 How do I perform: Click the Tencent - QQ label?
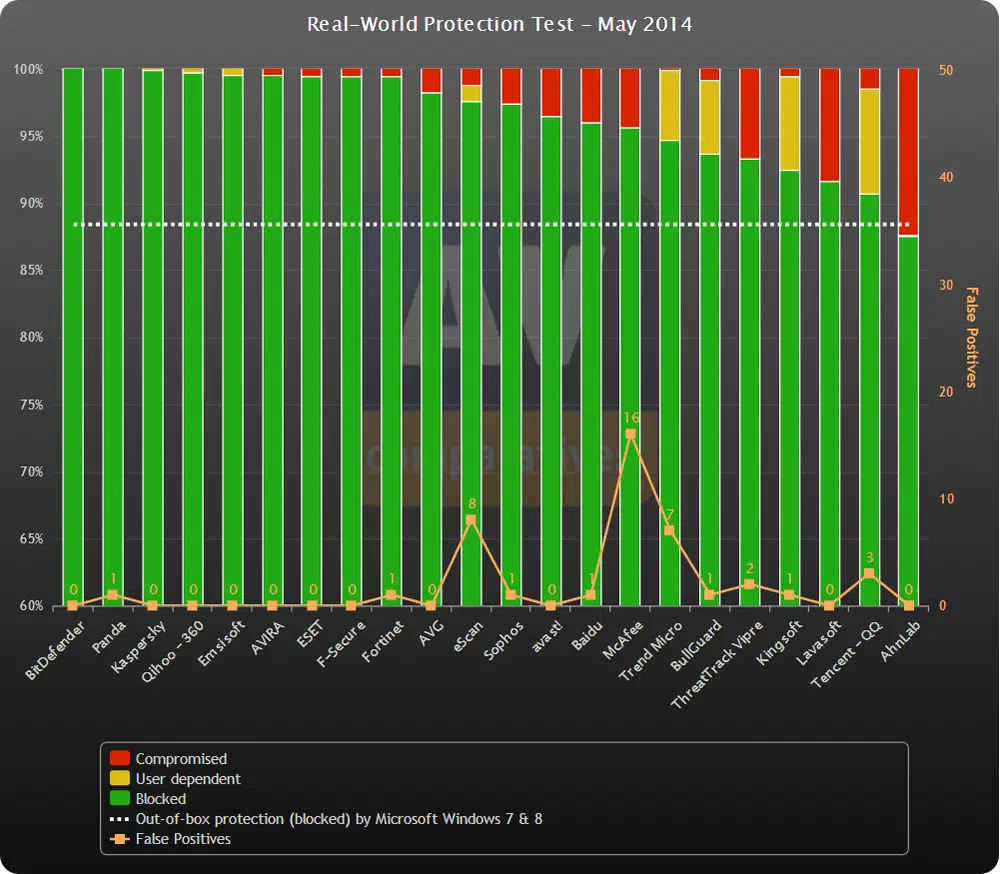(847, 652)
